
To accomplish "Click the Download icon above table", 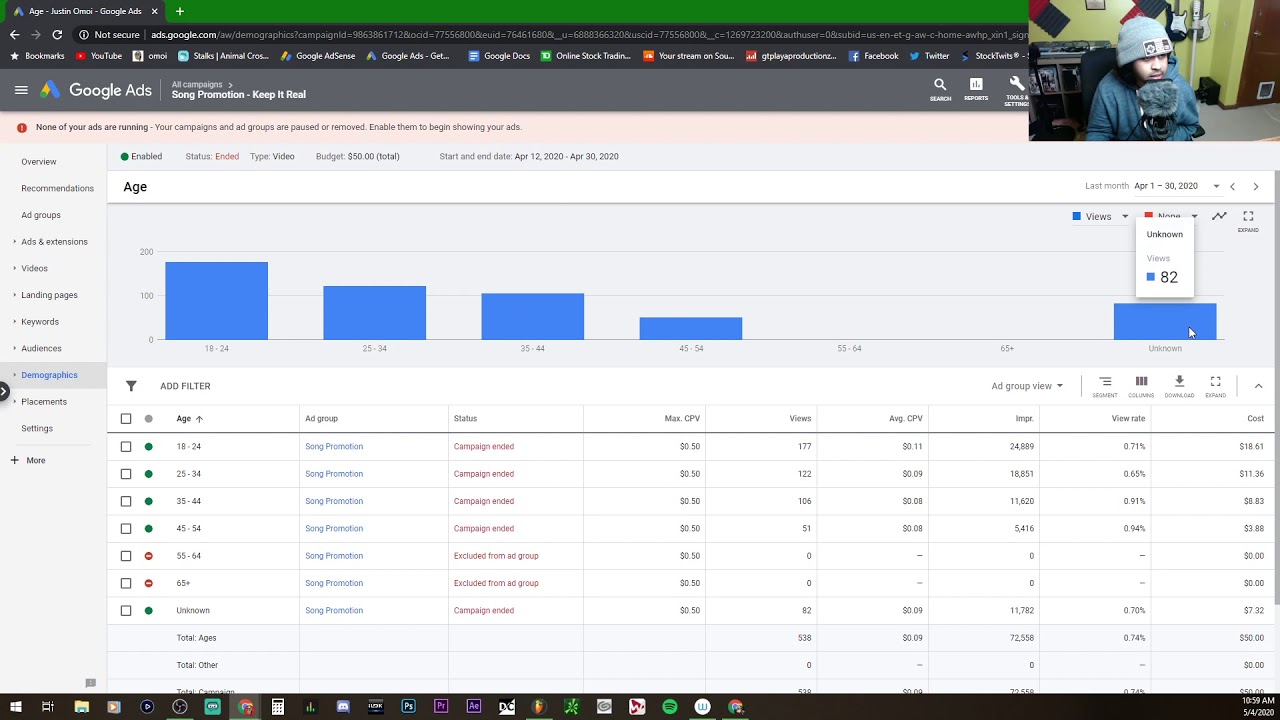I will point(1179,382).
